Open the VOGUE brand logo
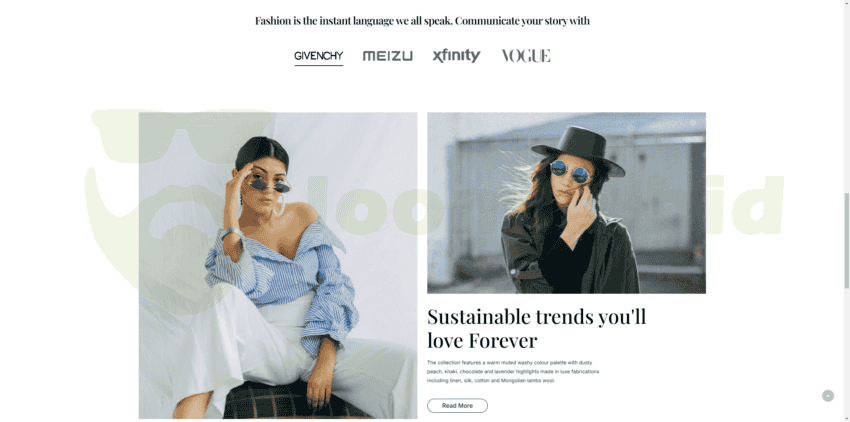 click(526, 56)
